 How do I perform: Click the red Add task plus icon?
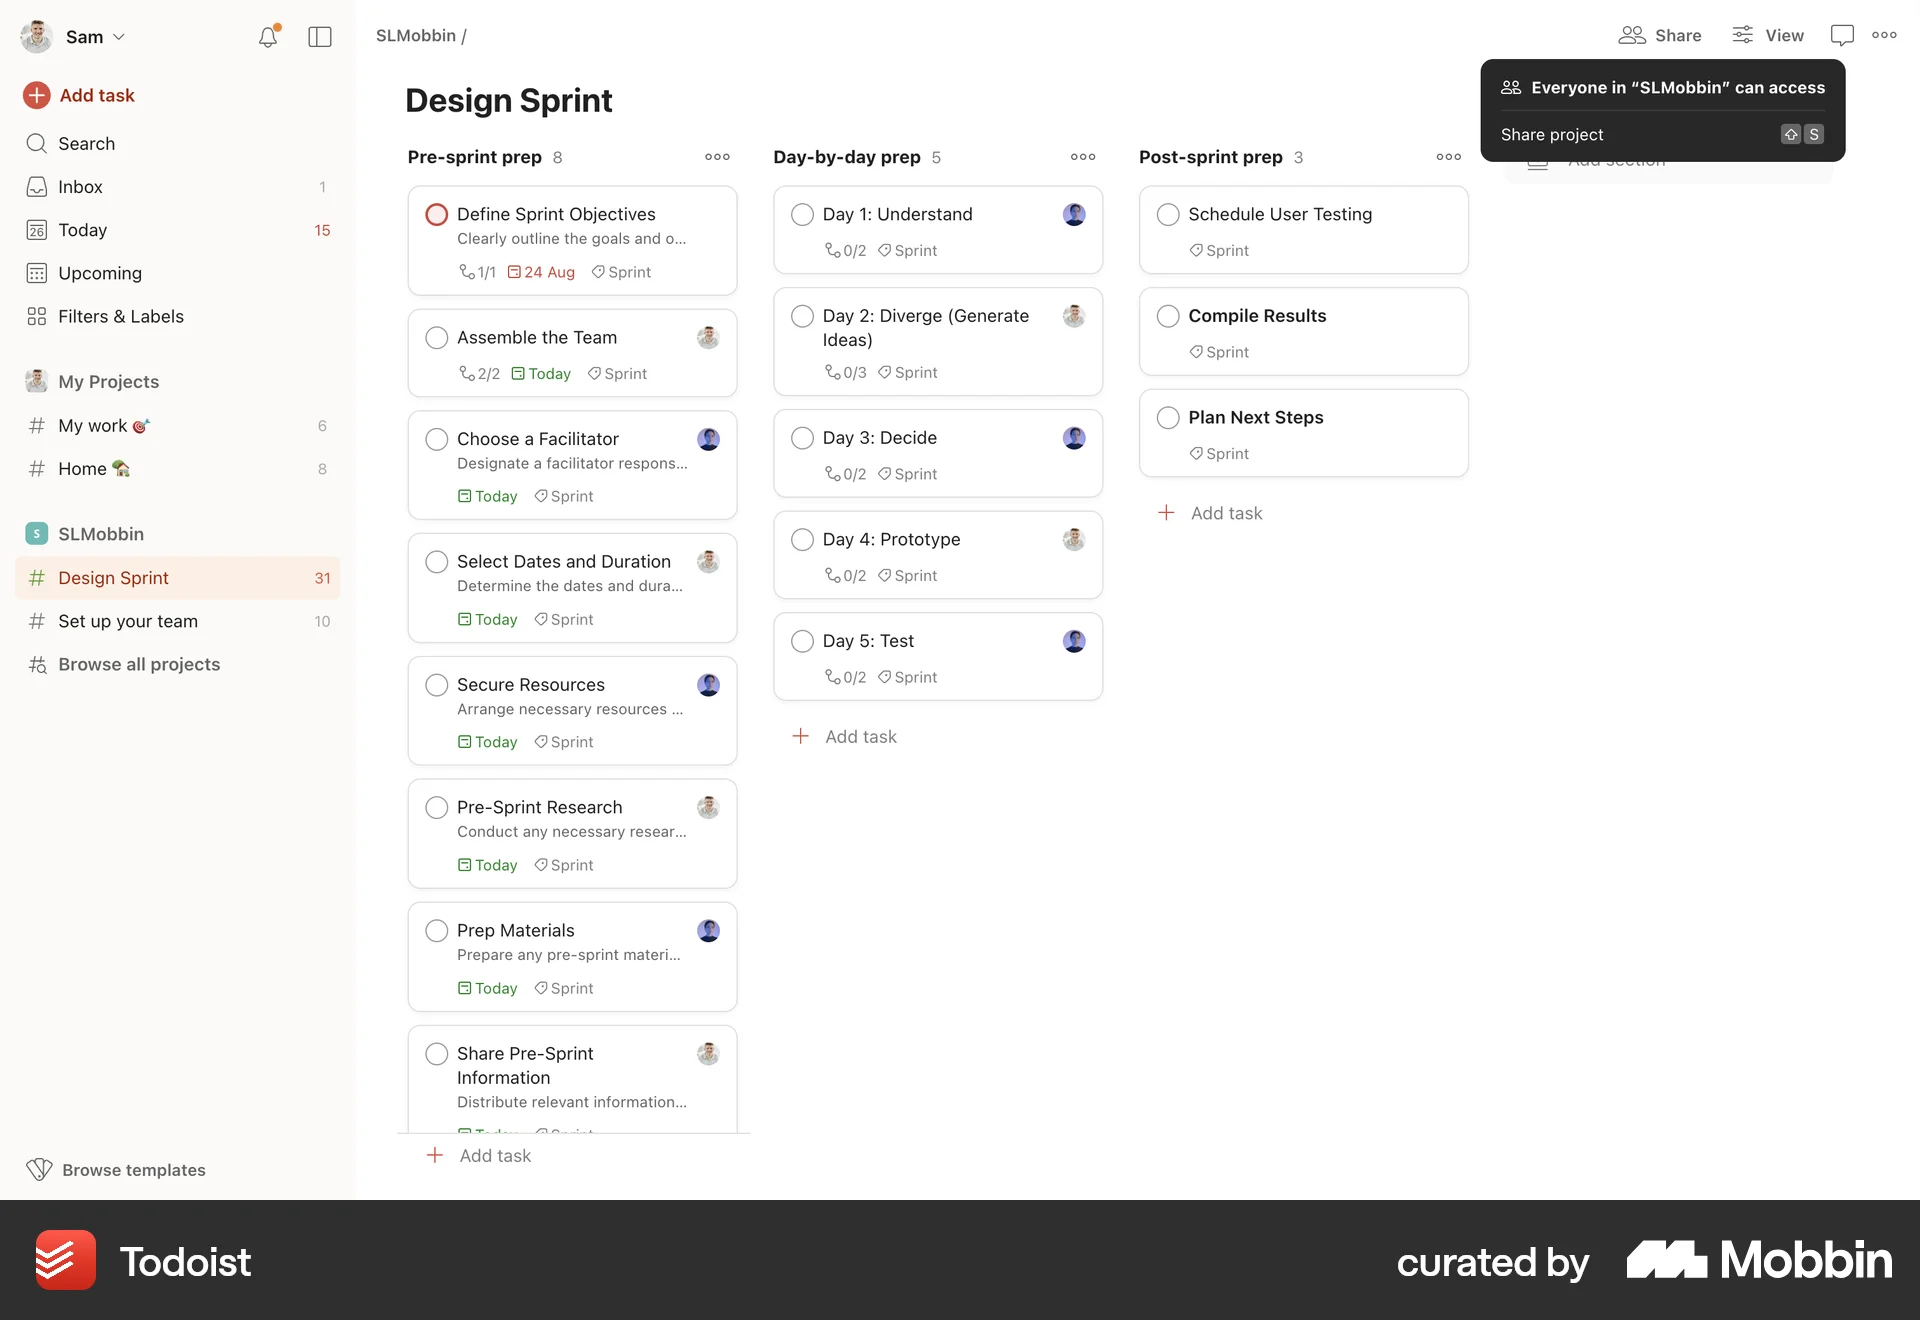[37, 95]
